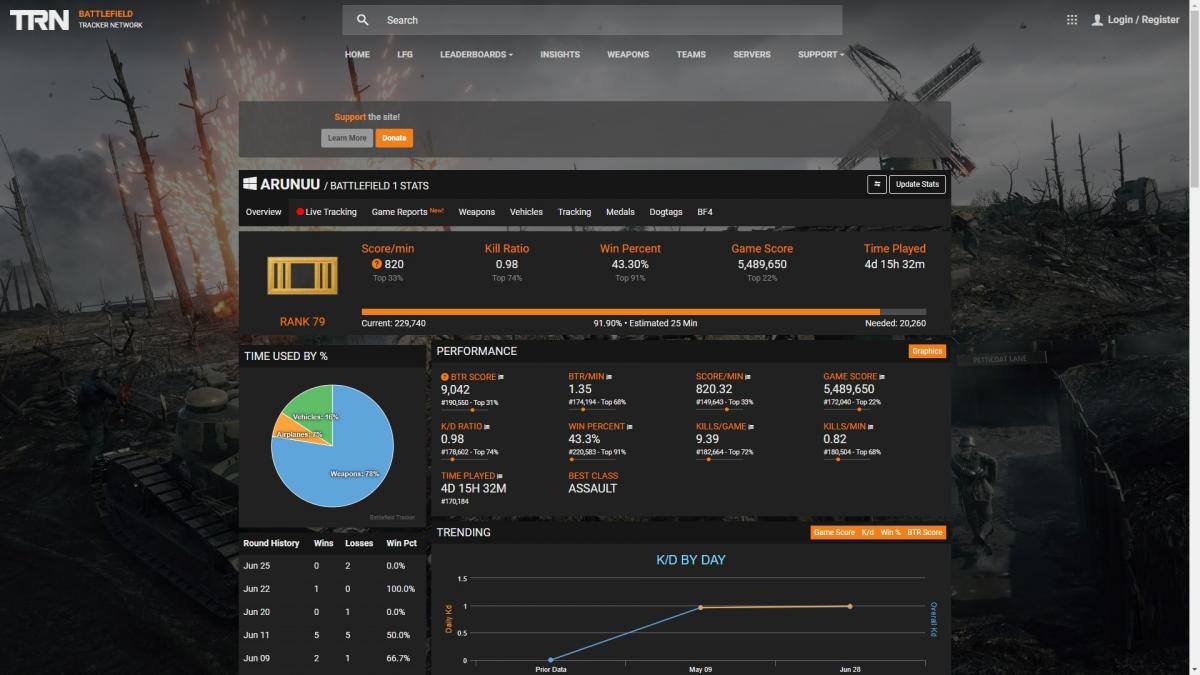Click the leaderboard flag next to BTR/MIN
The width and height of the screenshot is (1200, 675).
coord(608,377)
